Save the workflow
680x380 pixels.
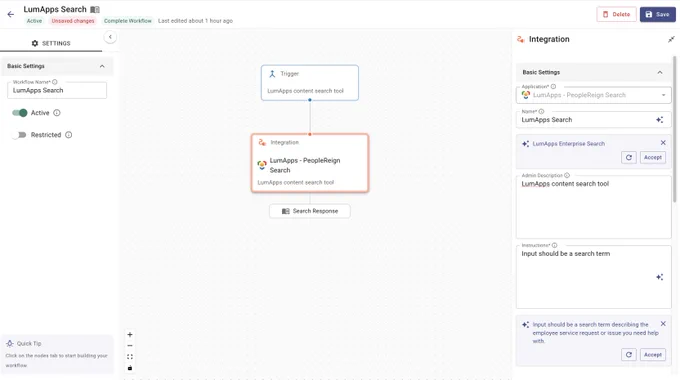(x=657, y=14)
